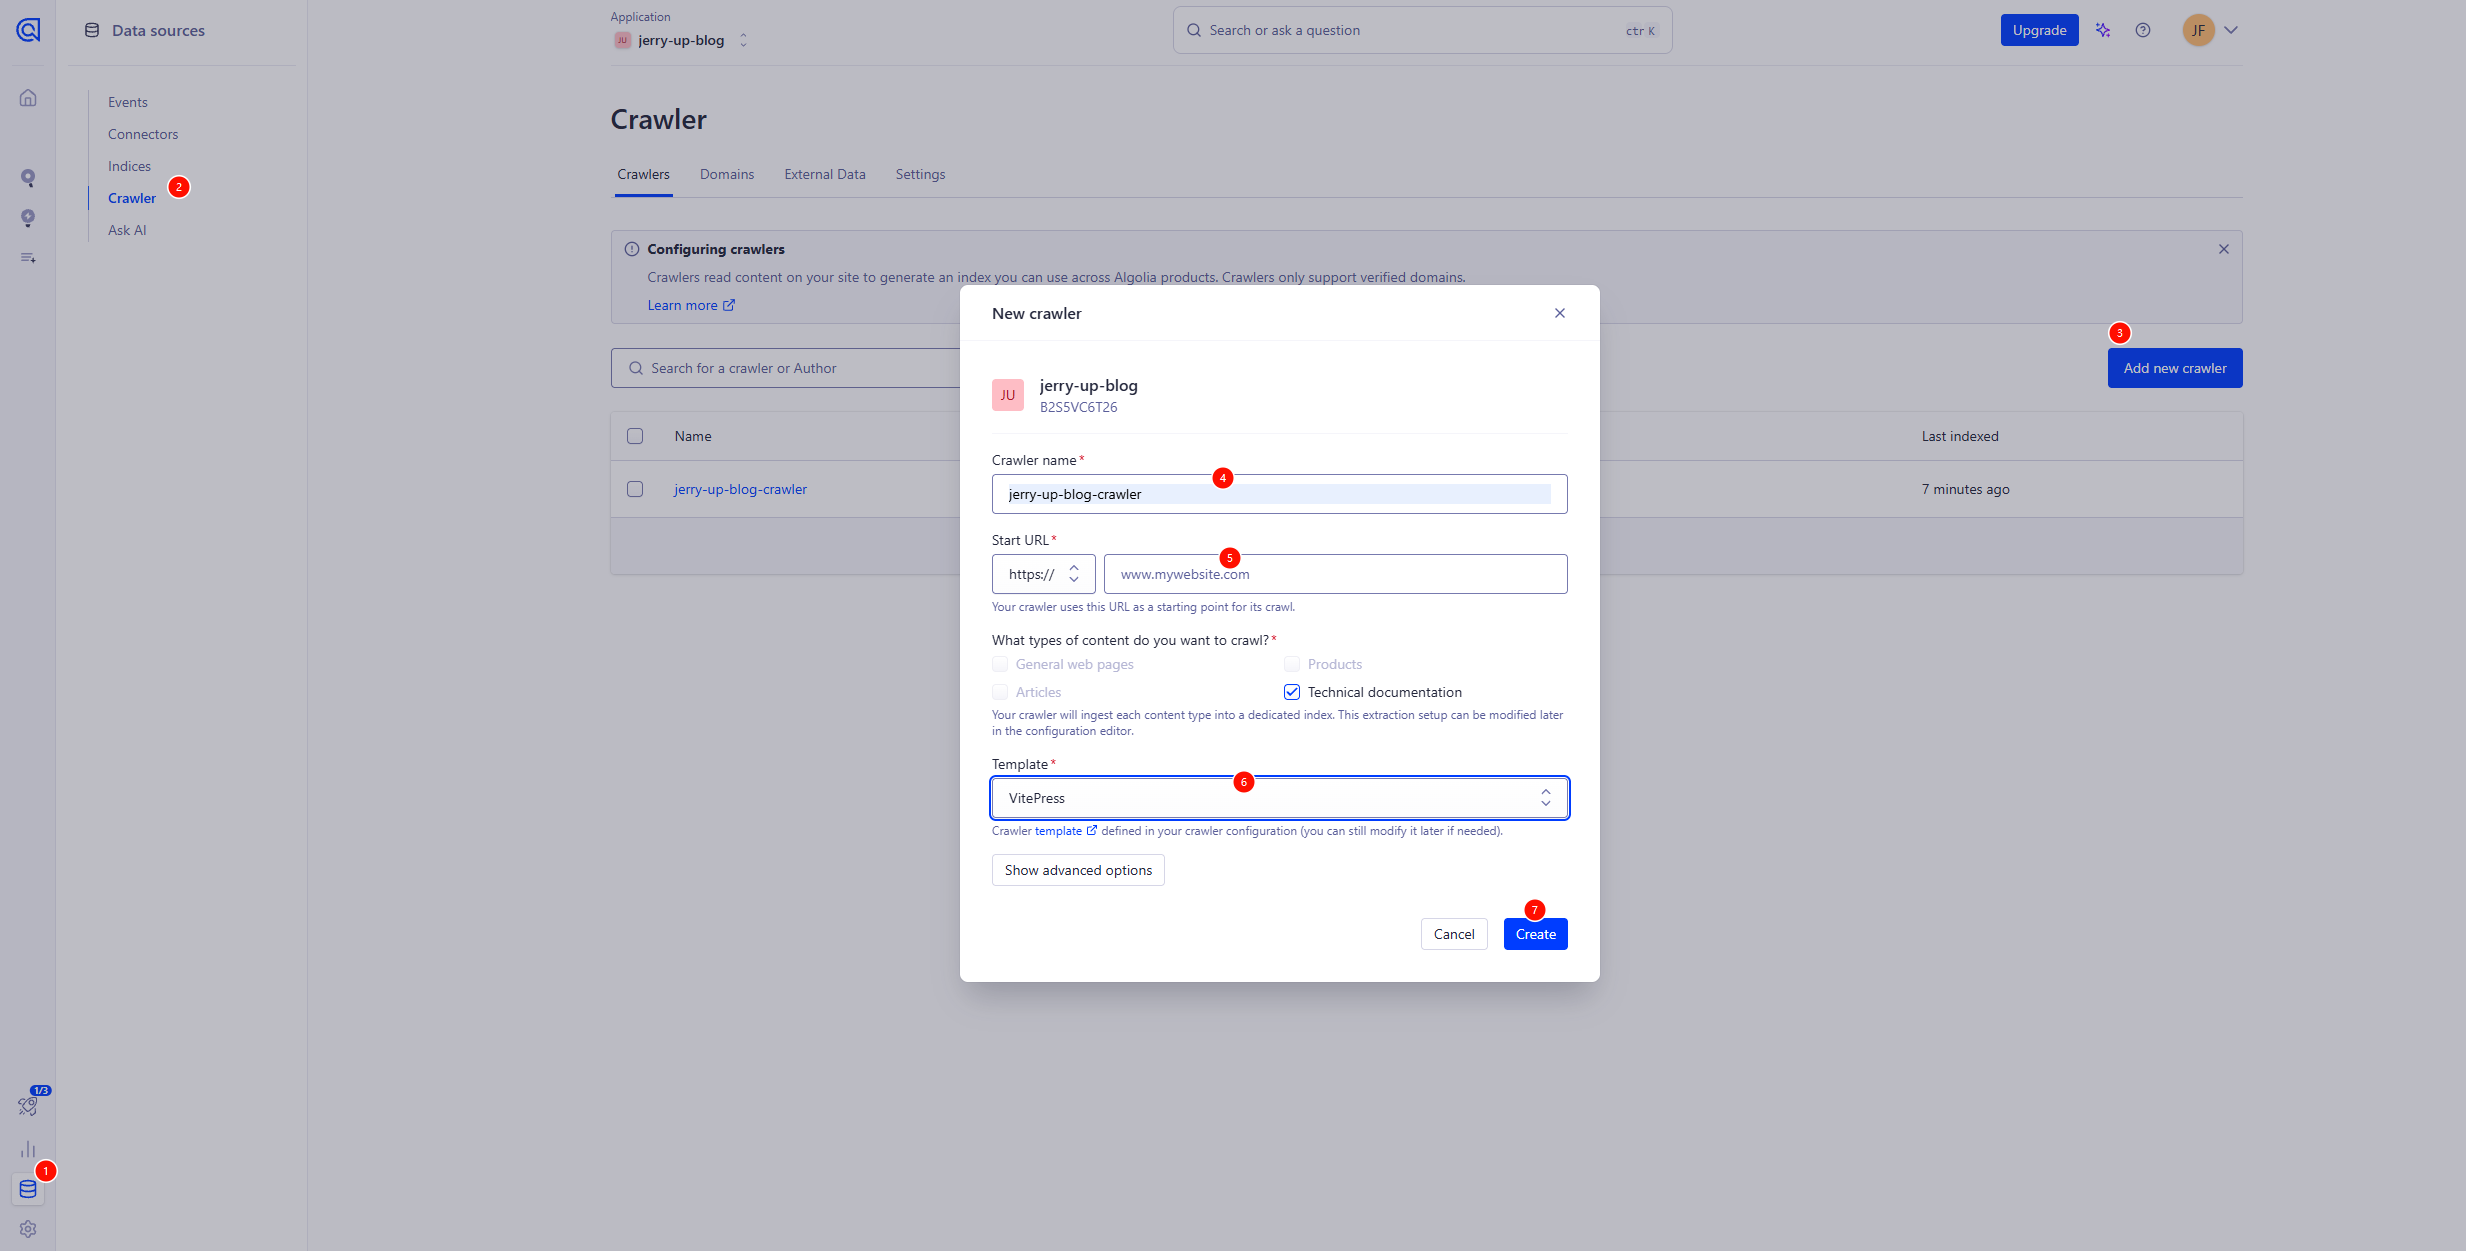Open the Template VitePress dropdown
The image size is (2466, 1251).
coord(1280,798)
